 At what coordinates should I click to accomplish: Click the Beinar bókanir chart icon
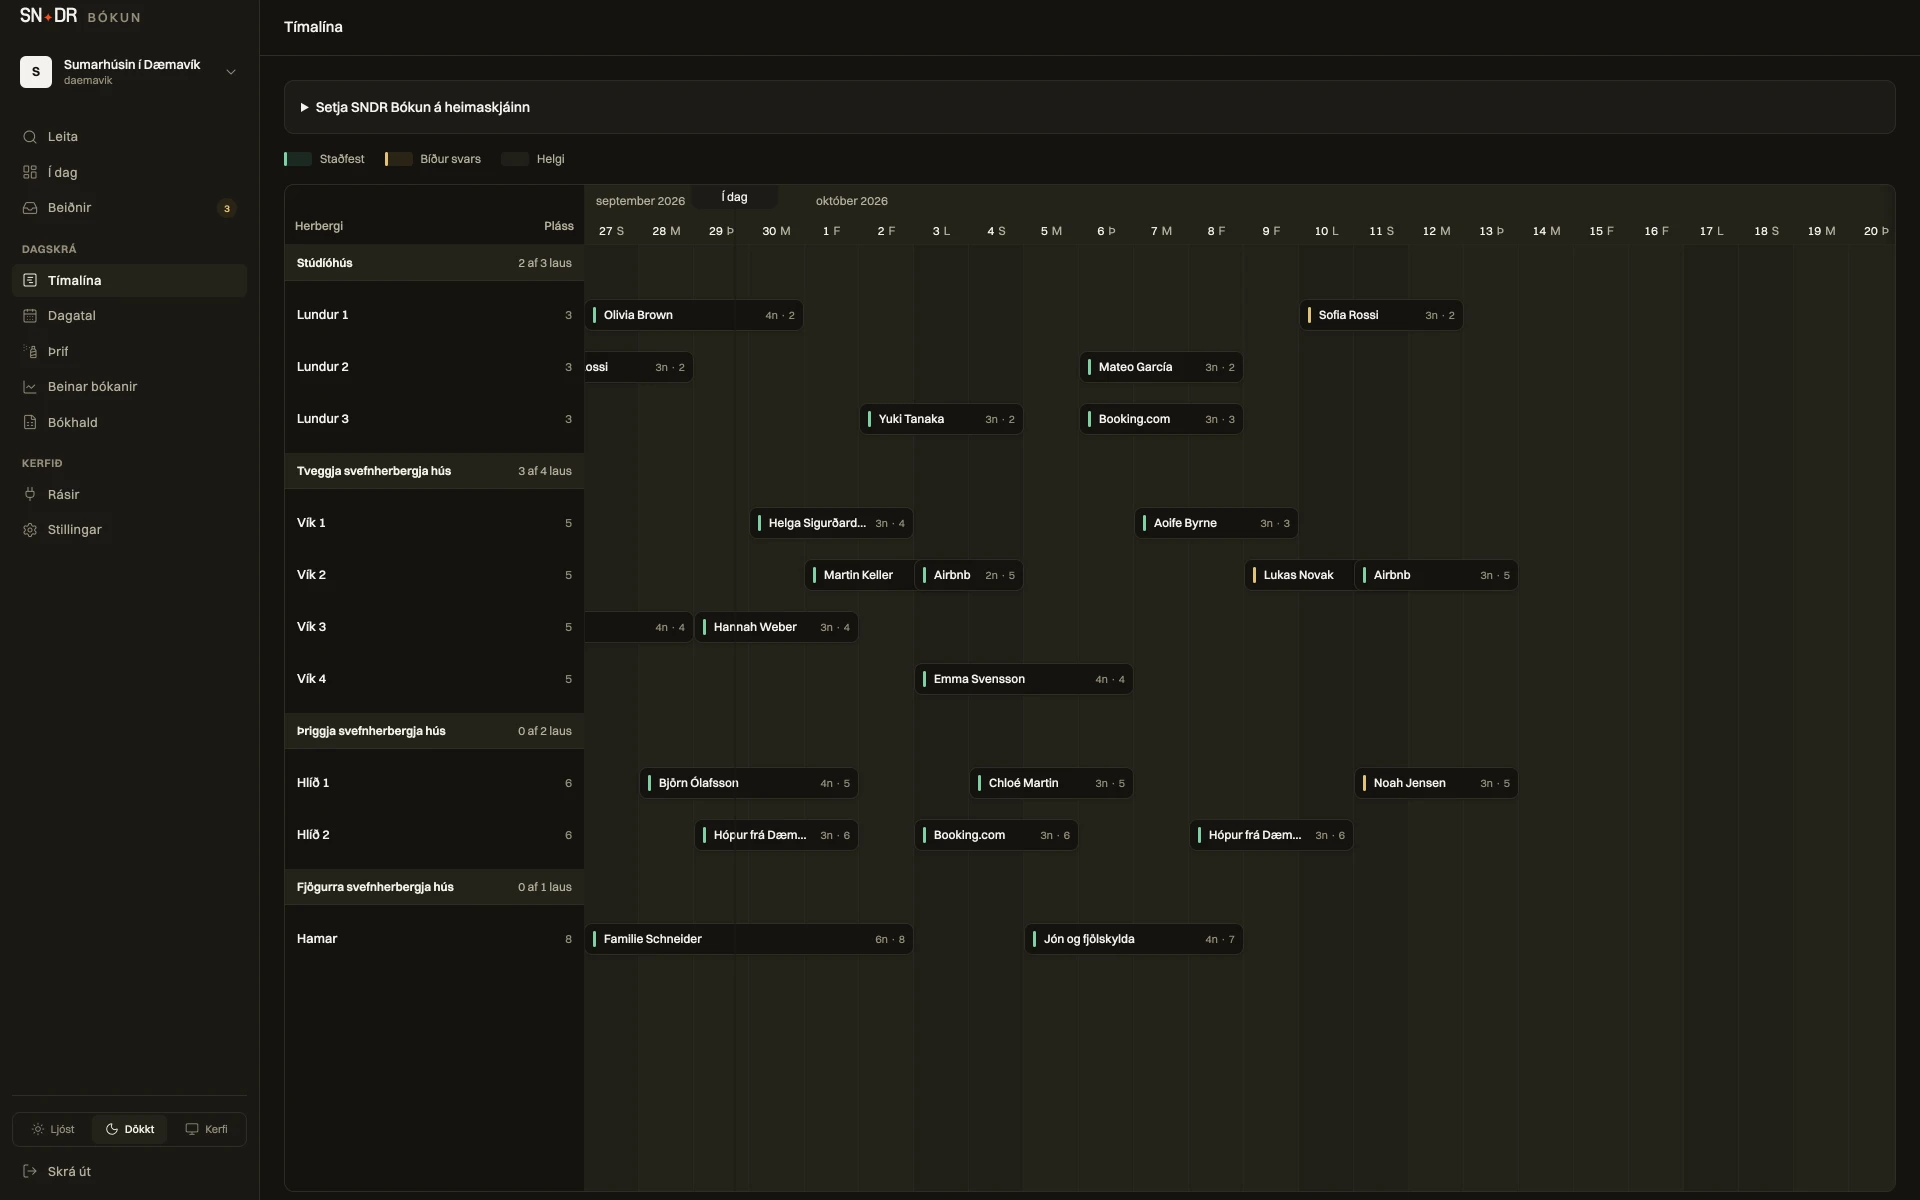point(30,387)
